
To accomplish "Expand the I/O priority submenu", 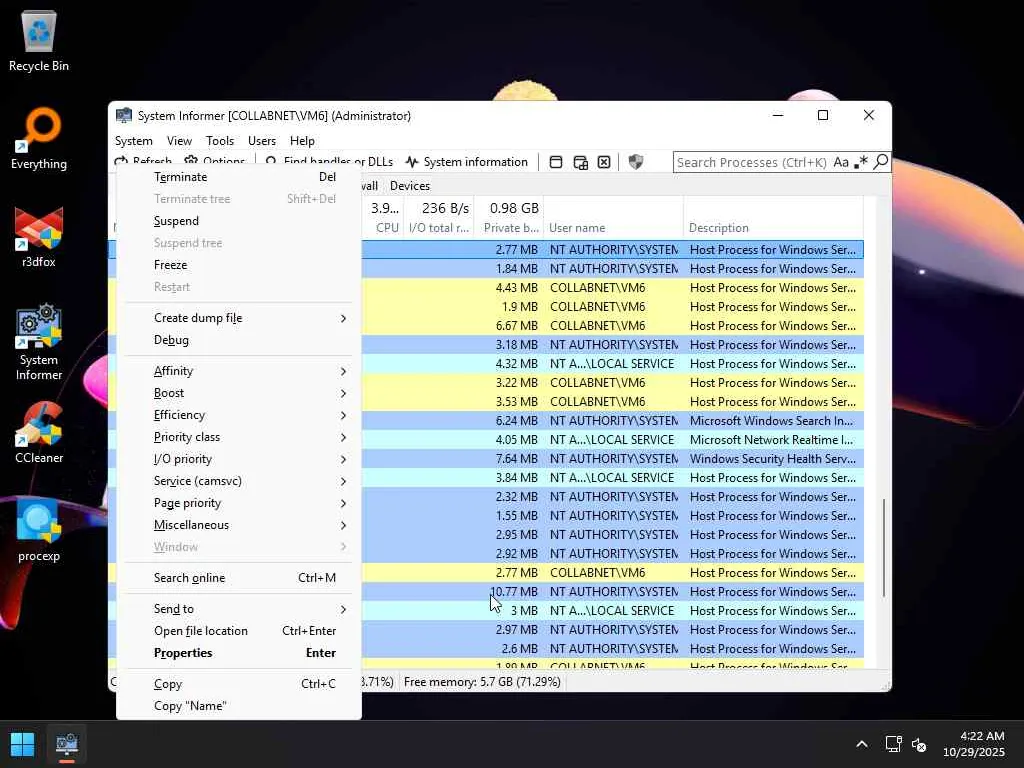I will tap(239, 459).
